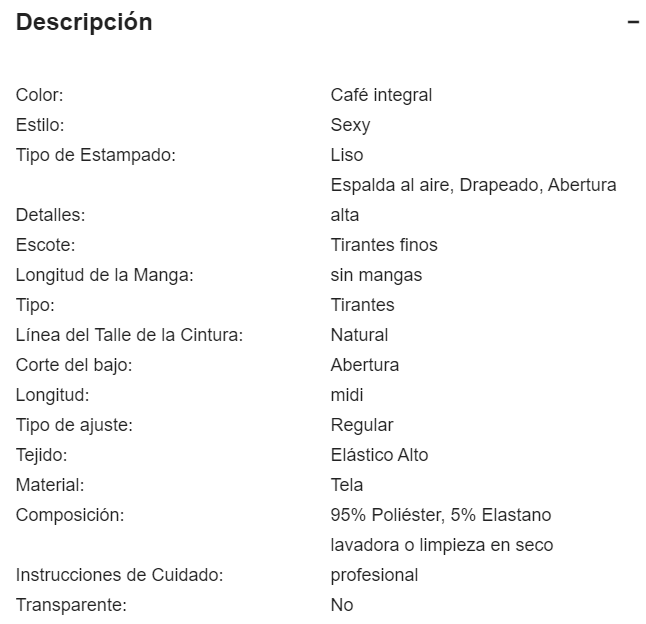Select the Liso pattern value

coord(347,155)
